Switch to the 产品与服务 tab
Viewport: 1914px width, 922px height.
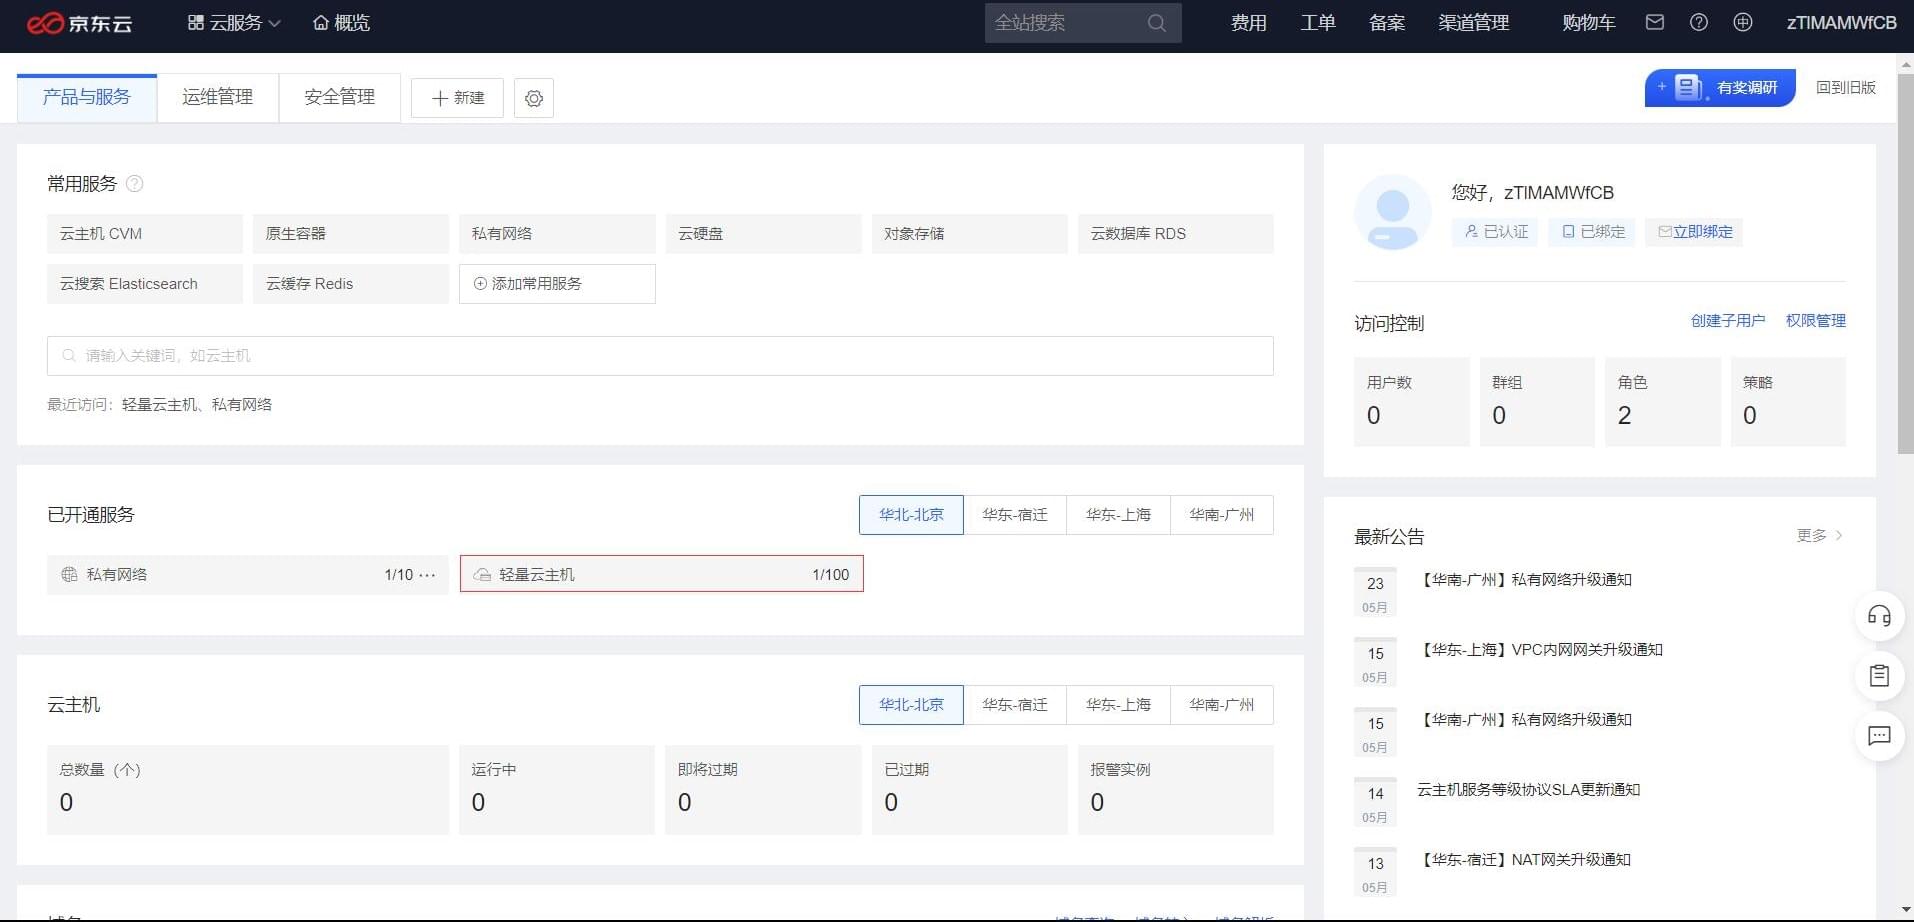pyautogui.click(x=87, y=97)
